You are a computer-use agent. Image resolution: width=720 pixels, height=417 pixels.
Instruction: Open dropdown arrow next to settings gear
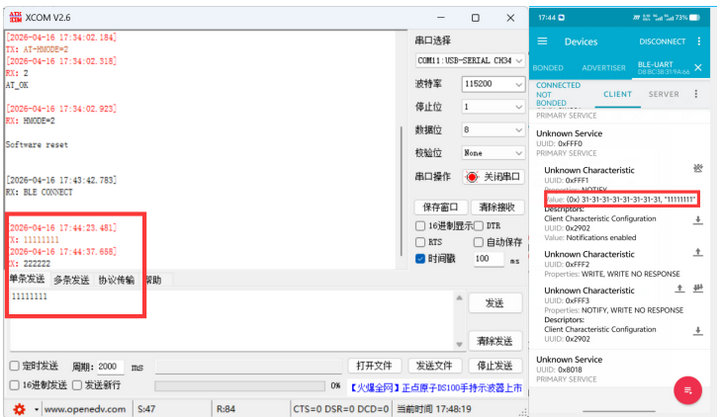pos(36,409)
